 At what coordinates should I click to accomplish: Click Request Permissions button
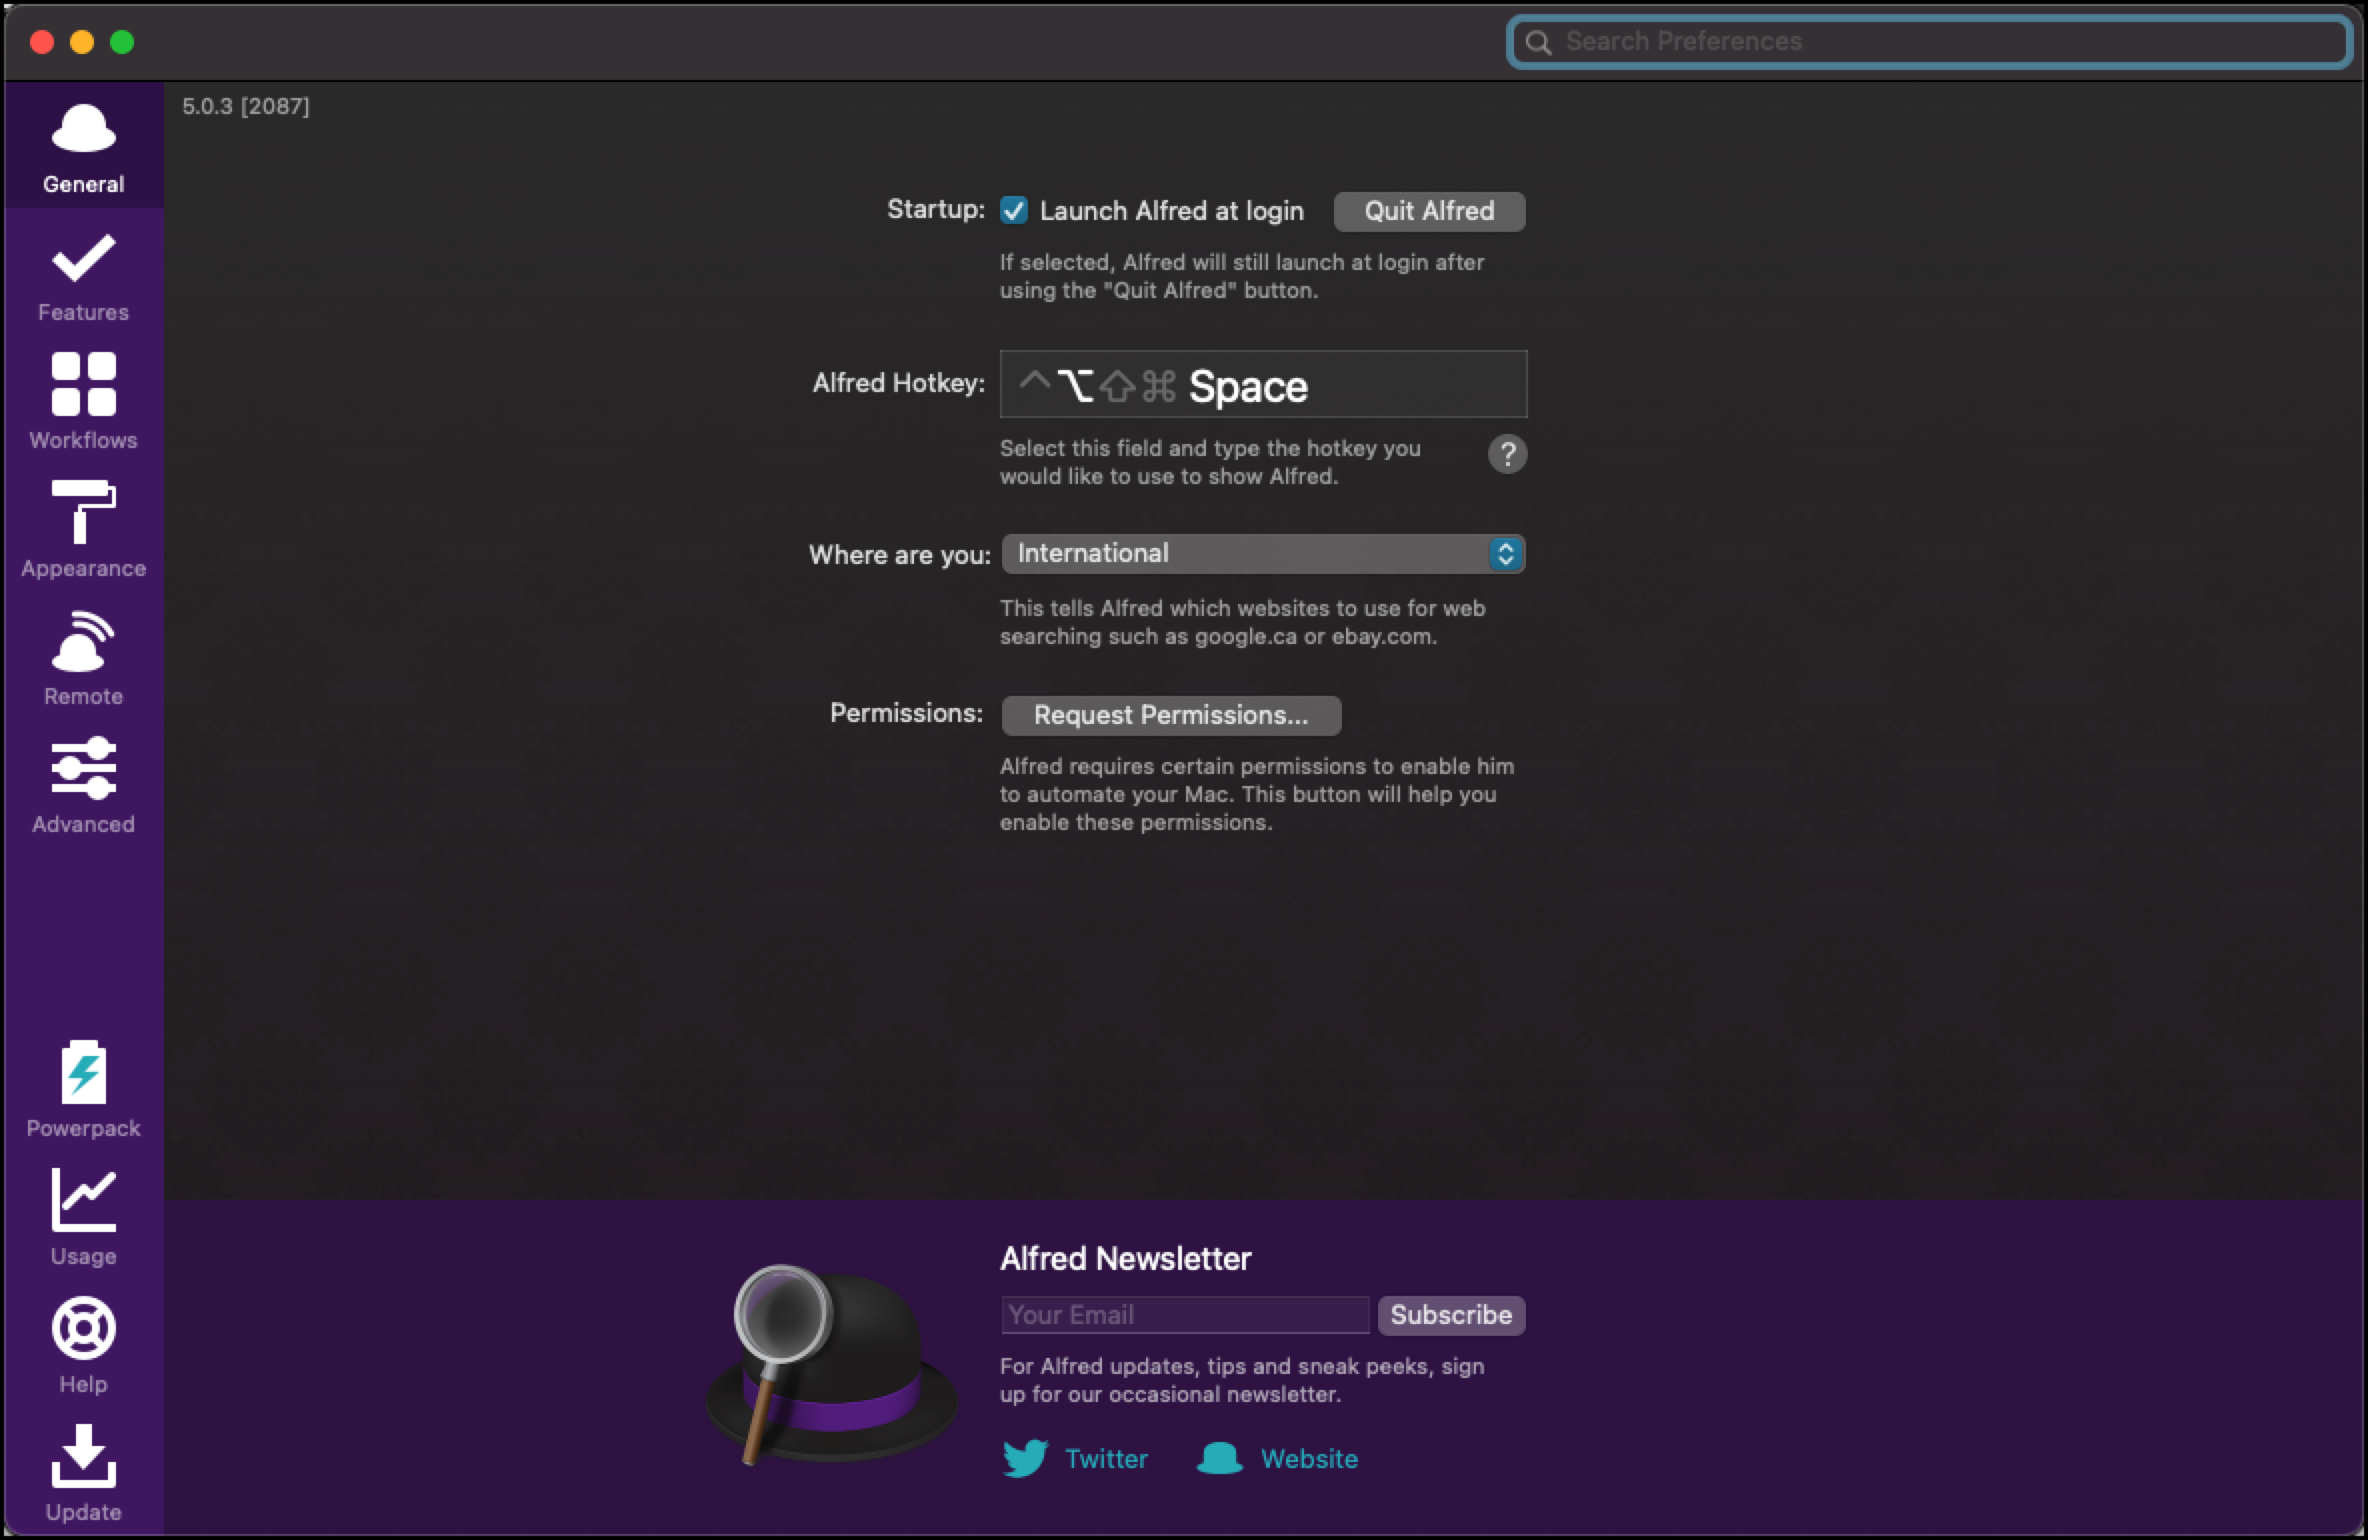[x=1171, y=715]
